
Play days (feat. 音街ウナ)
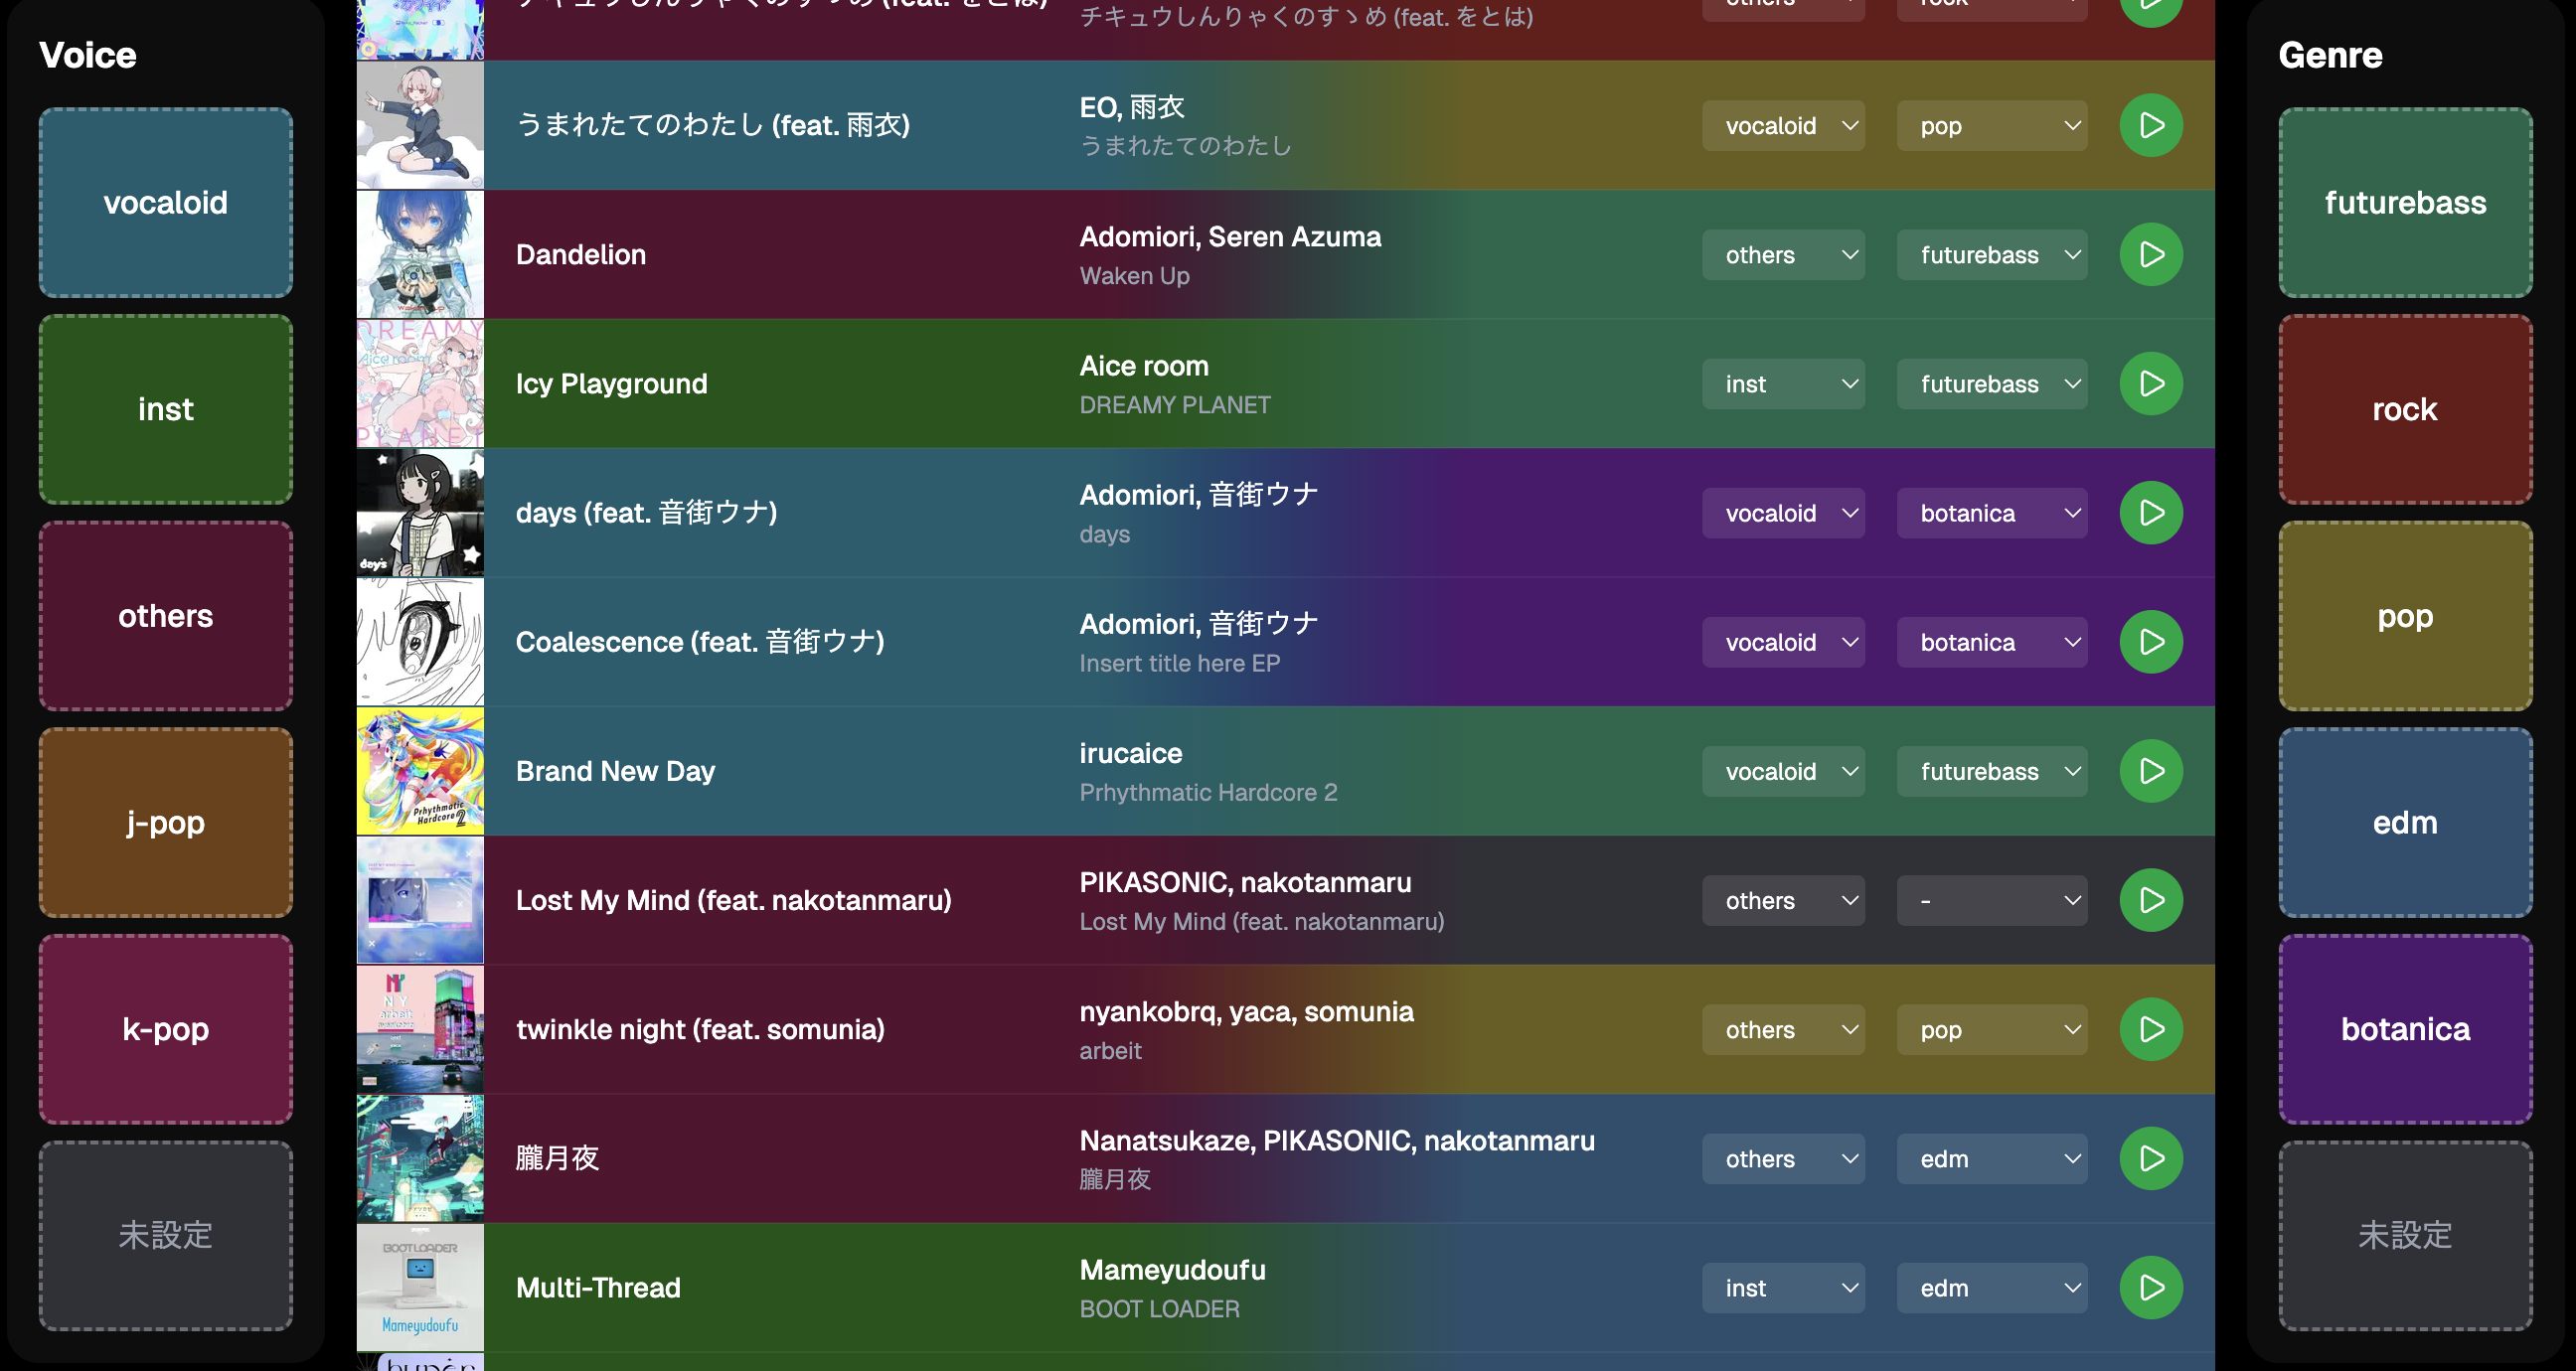pyautogui.click(x=2150, y=512)
